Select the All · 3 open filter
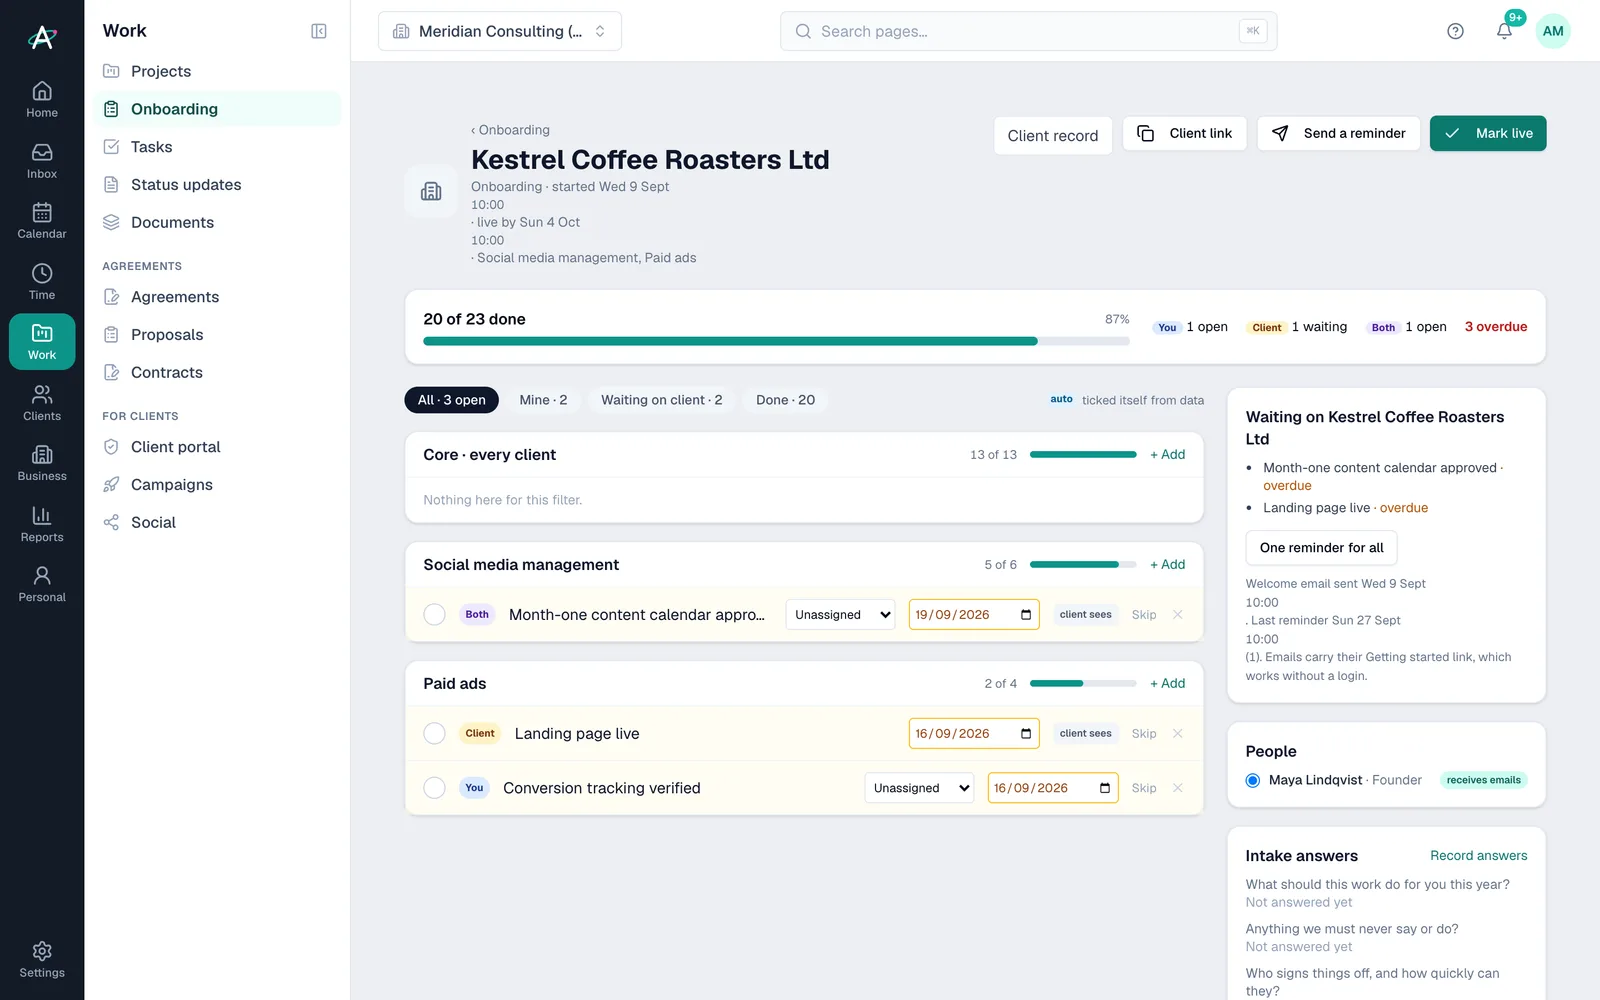This screenshot has width=1600, height=1000. (452, 400)
